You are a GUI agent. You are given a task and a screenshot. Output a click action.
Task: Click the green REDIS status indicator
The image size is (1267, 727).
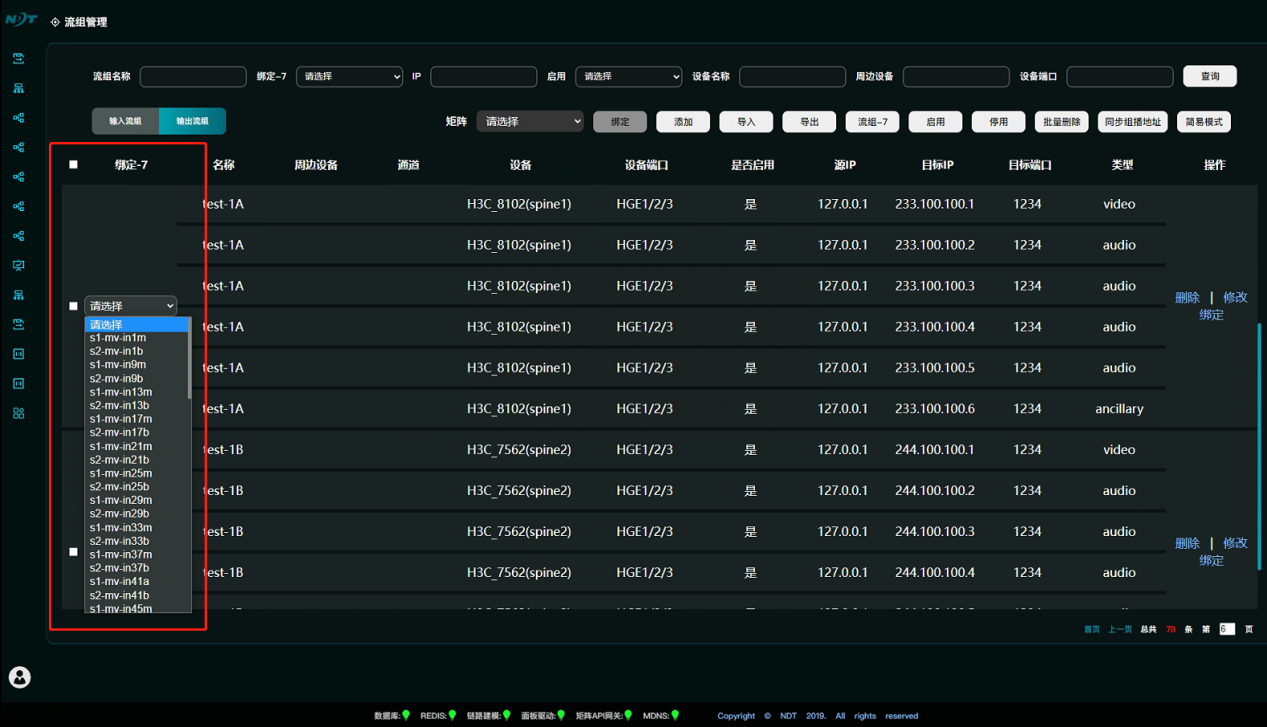(453, 715)
